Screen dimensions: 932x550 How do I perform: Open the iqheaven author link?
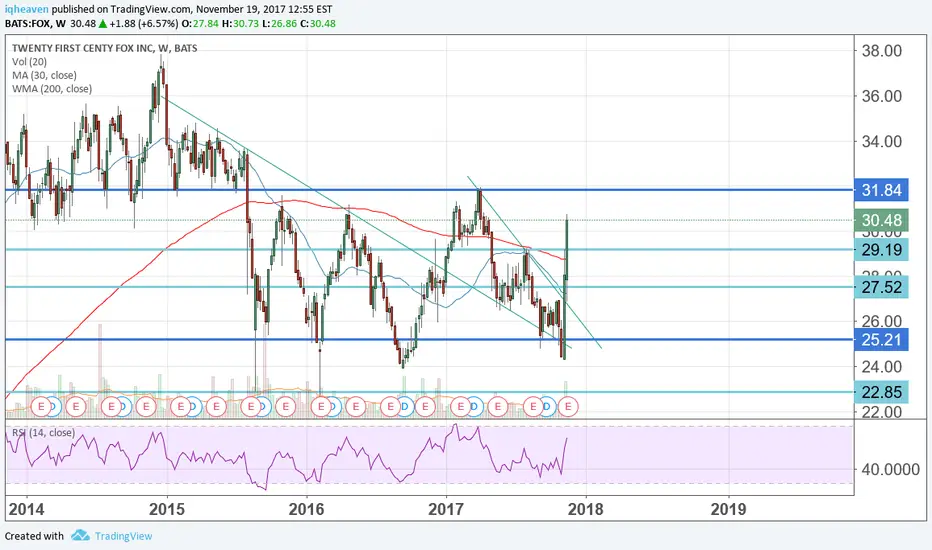click(27, 10)
